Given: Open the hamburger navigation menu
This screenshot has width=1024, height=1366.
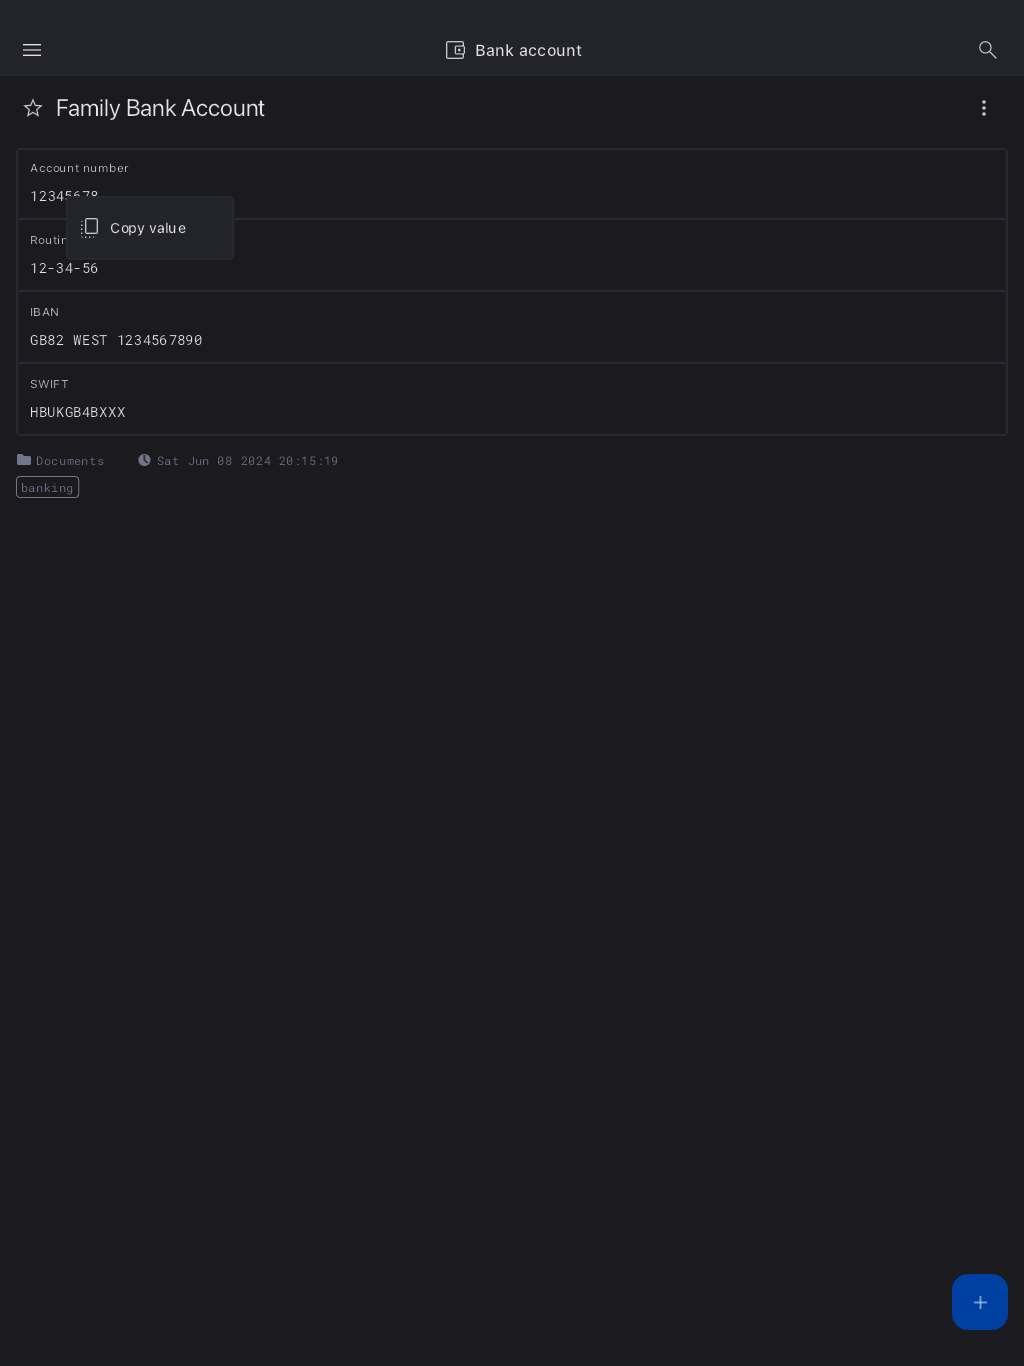Looking at the screenshot, I should tap(32, 50).
